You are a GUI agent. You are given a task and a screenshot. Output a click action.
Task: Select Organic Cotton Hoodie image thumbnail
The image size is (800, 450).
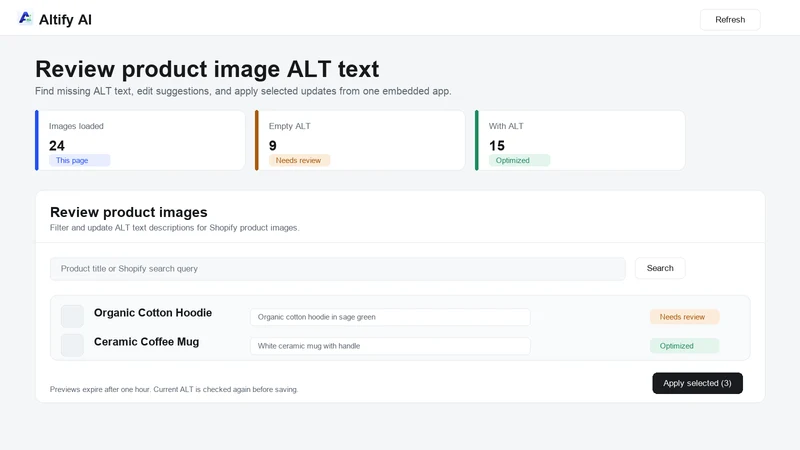point(72,316)
